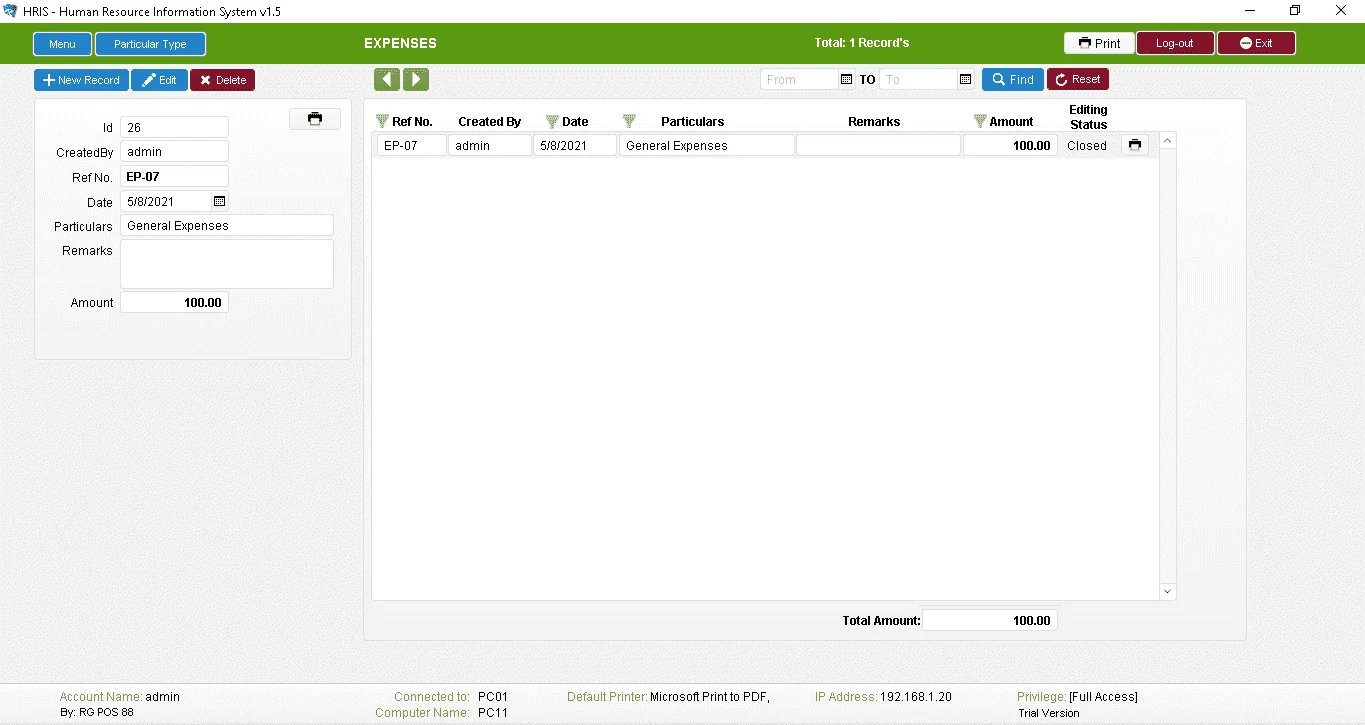Click the Total Amount field

coord(990,621)
